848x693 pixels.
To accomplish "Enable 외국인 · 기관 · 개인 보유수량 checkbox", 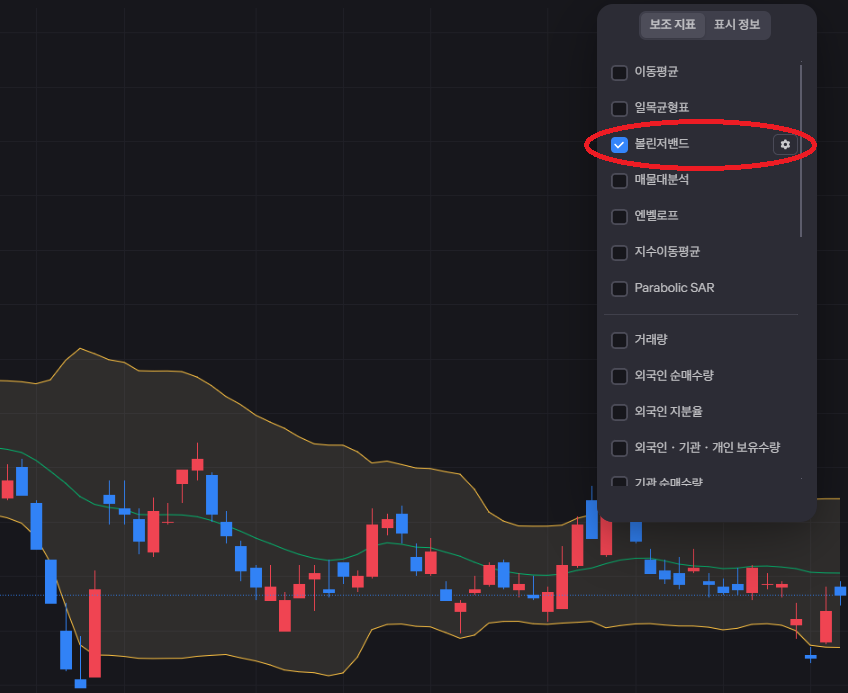I will pyautogui.click(x=619, y=448).
